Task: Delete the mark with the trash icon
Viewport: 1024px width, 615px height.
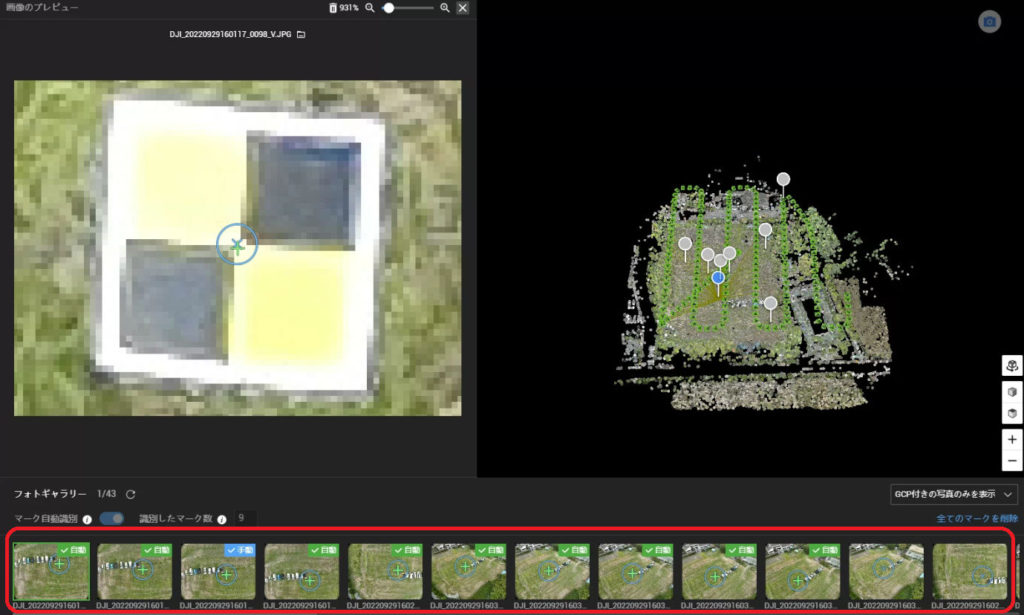Action: coord(333,8)
